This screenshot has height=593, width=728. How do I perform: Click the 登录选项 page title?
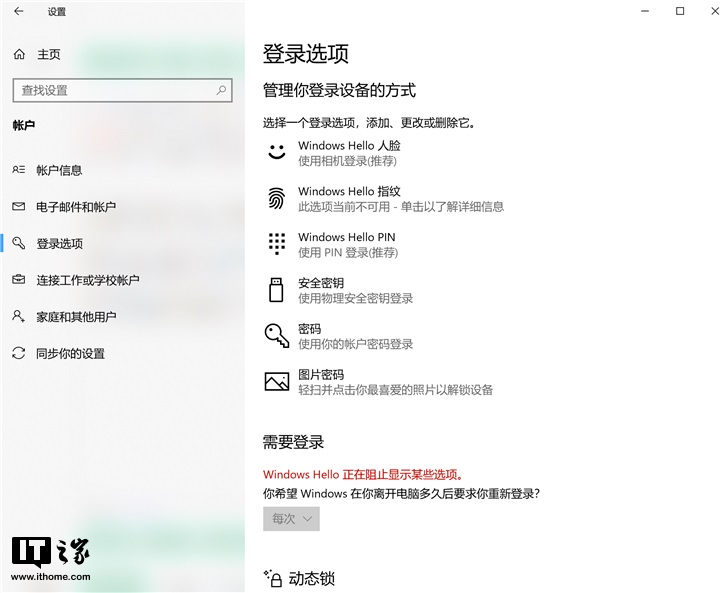pyautogui.click(x=306, y=53)
